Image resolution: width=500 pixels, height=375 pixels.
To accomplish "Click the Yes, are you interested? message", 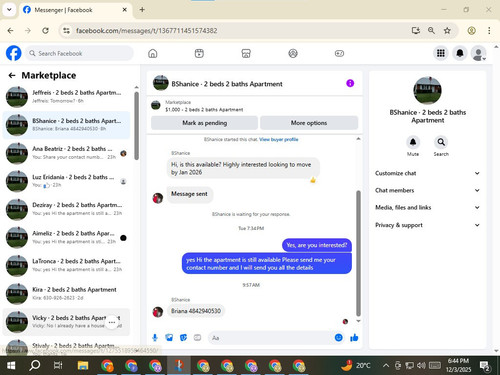I will pos(317,245).
